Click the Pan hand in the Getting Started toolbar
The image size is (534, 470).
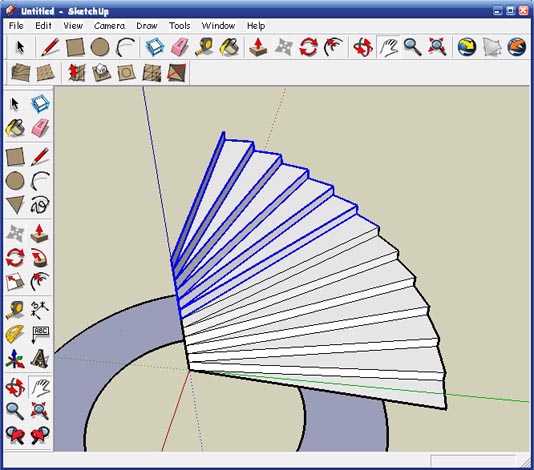click(x=389, y=47)
